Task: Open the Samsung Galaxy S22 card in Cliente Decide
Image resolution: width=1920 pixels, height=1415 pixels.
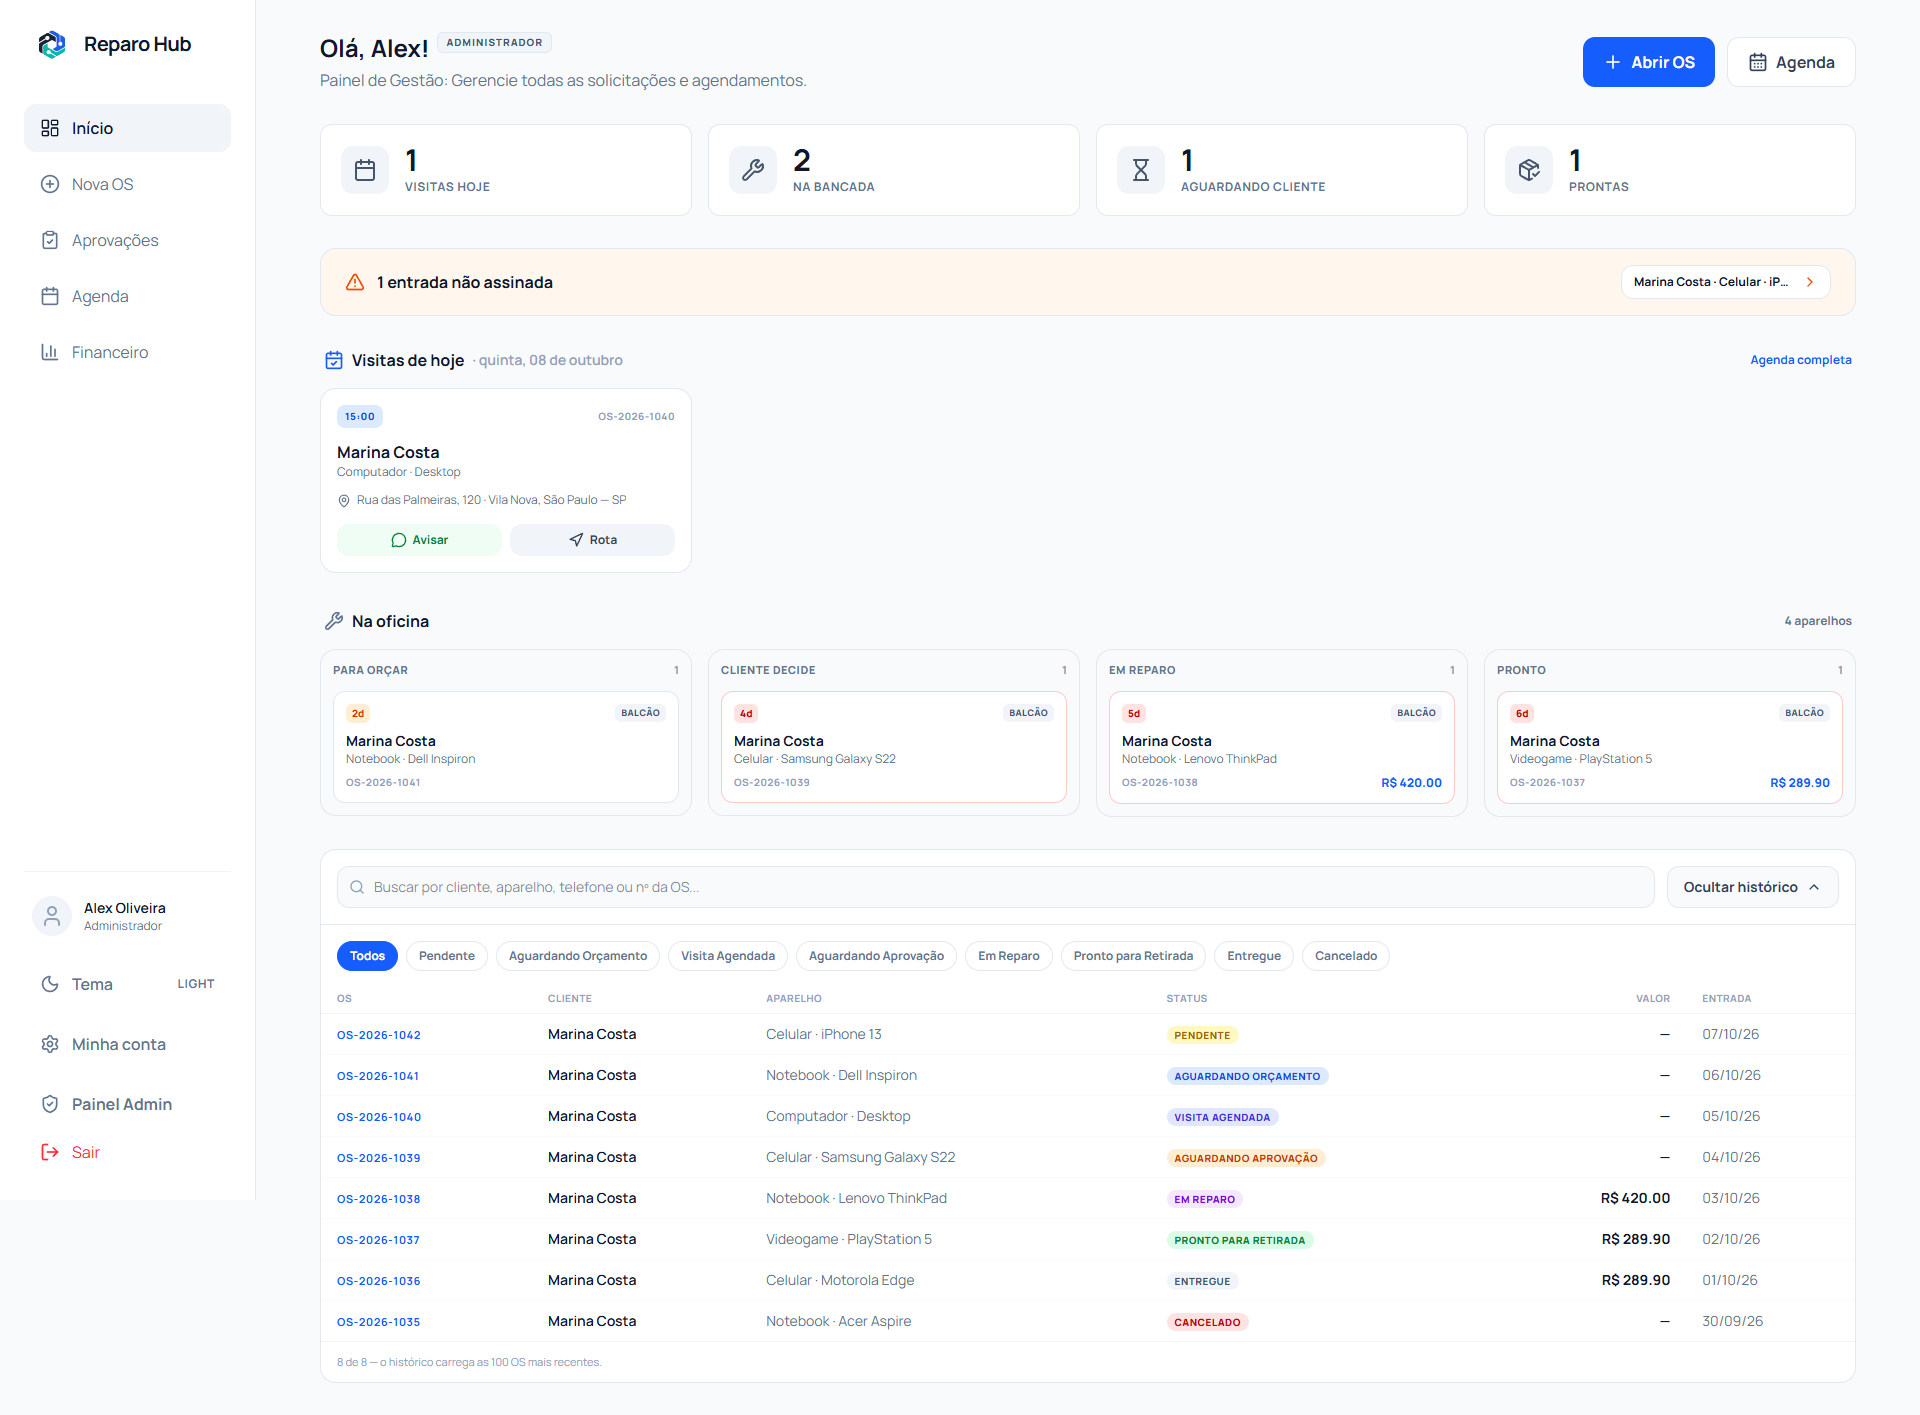Action: (894, 747)
